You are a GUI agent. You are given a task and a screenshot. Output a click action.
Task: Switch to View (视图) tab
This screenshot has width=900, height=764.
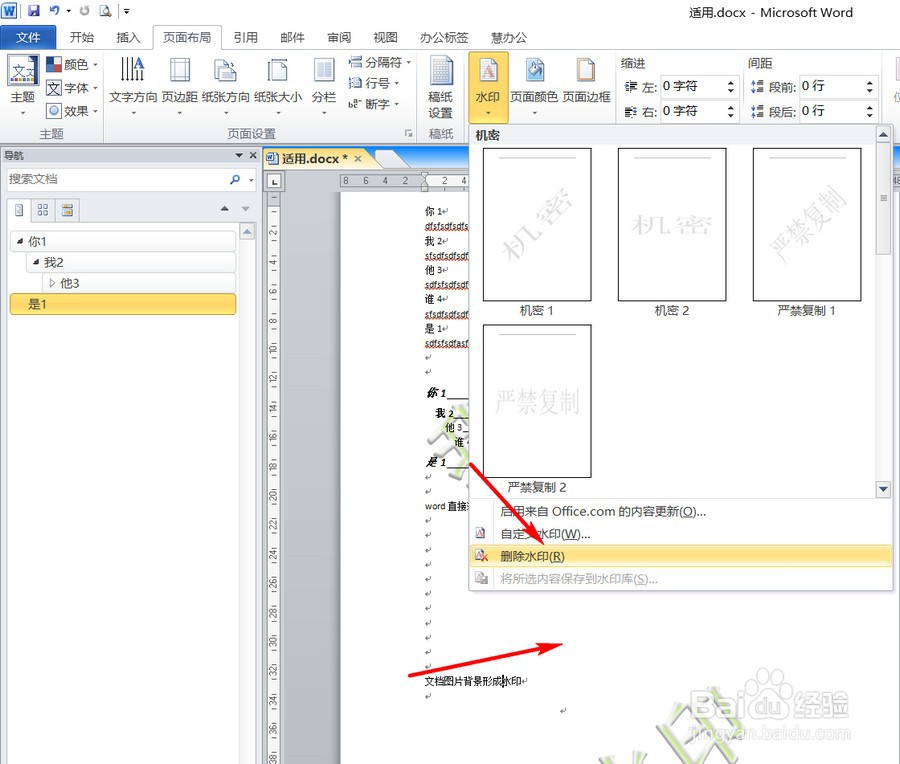click(x=386, y=37)
